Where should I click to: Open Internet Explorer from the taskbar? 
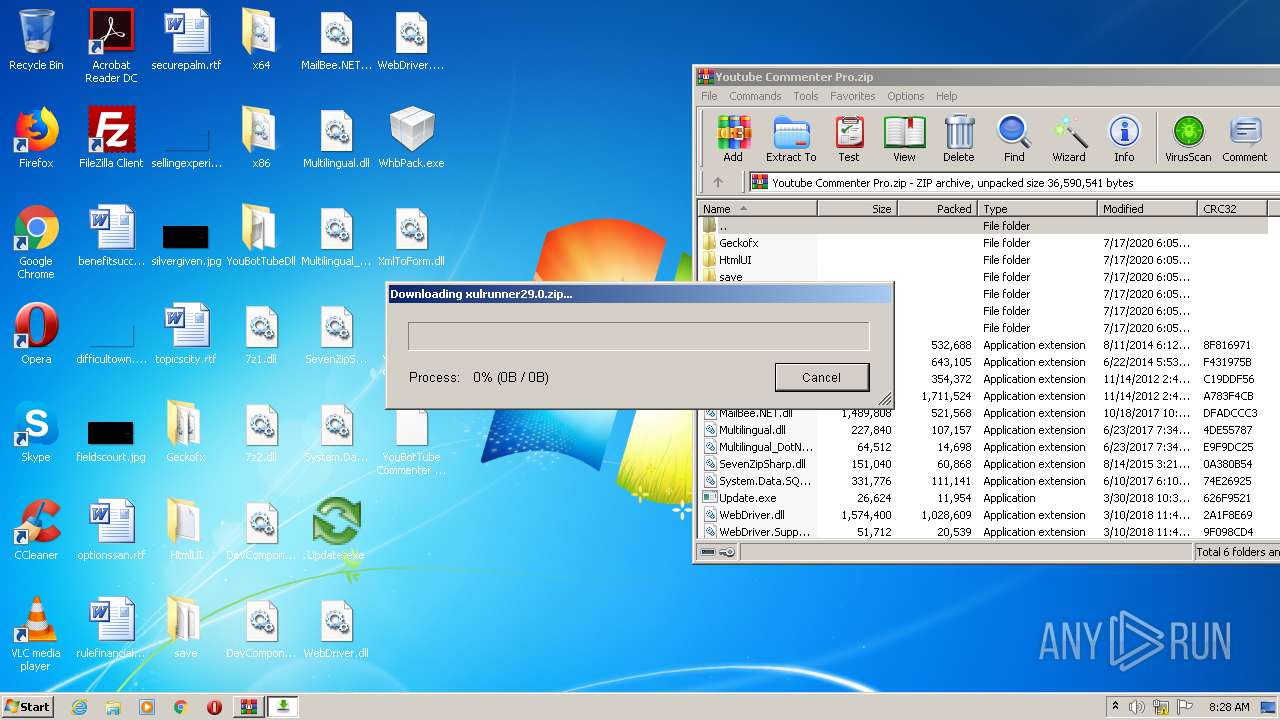(79, 707)
